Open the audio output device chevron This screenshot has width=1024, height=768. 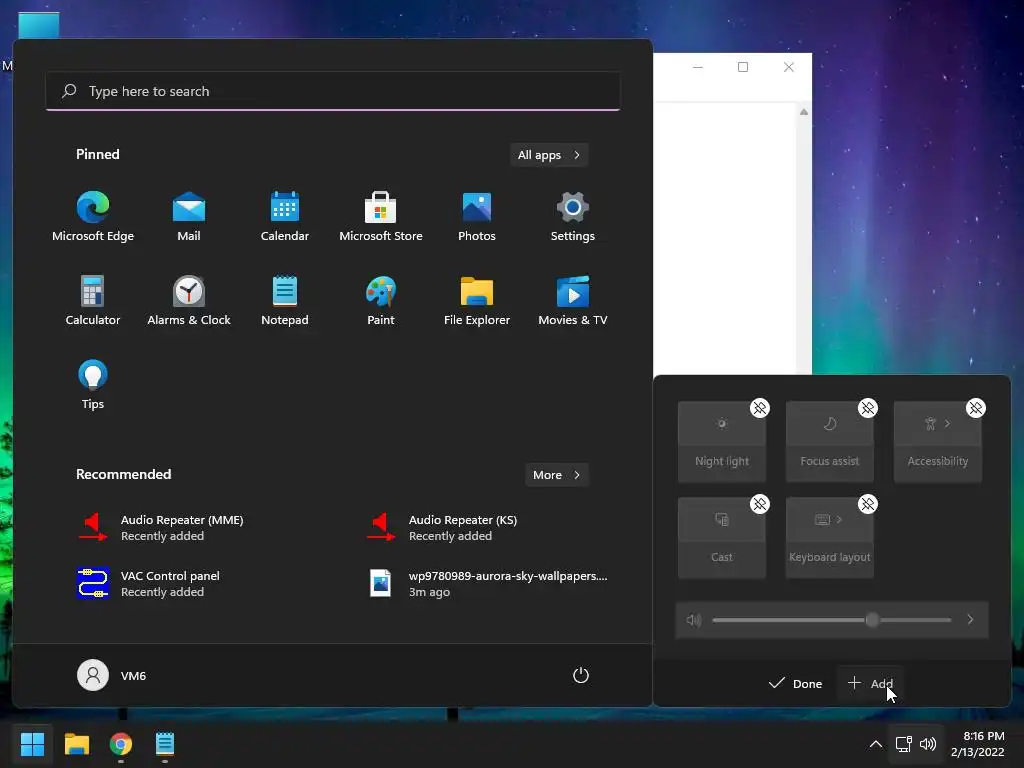pos(970,620)
